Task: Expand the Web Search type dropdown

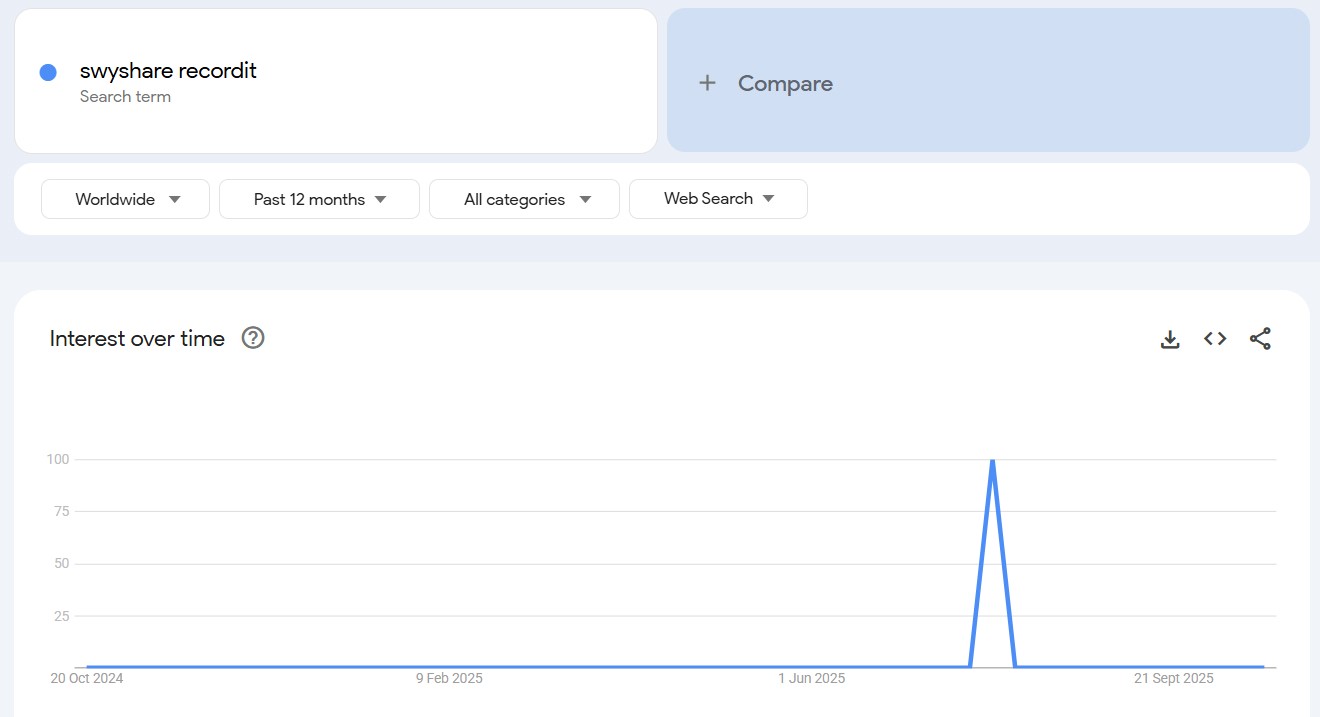Action: click(718, 199)
